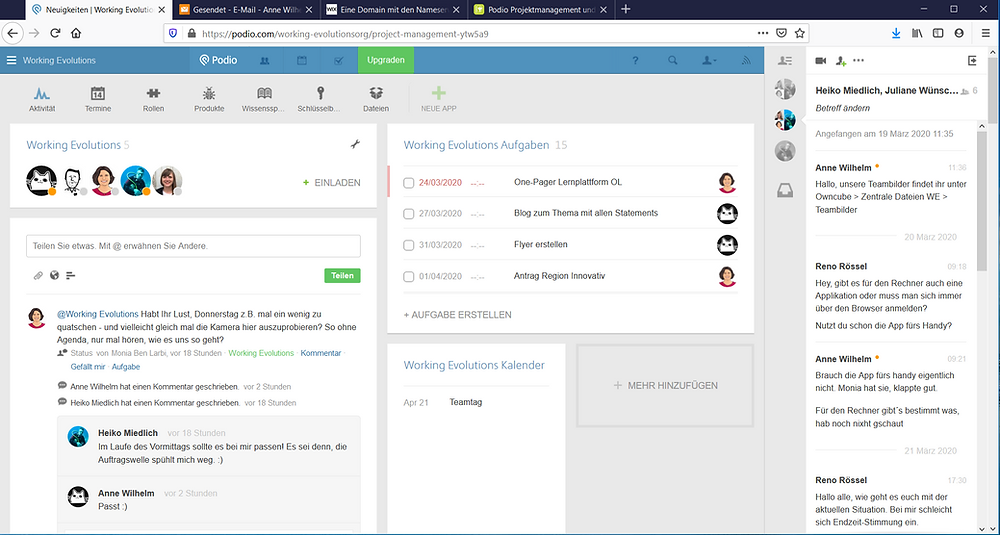Click the Gefällt mir link
The height and width of the screenshot is (535, 1000).
coord(88,367)
